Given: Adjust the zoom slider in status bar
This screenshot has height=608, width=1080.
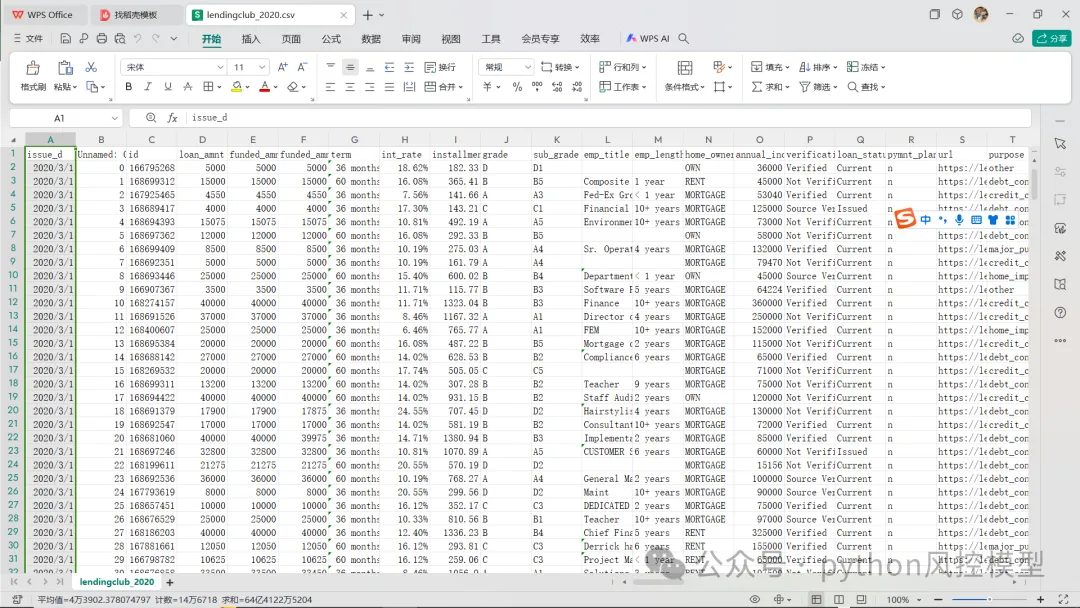Looking at the screenshot, I should coord(988,600).
